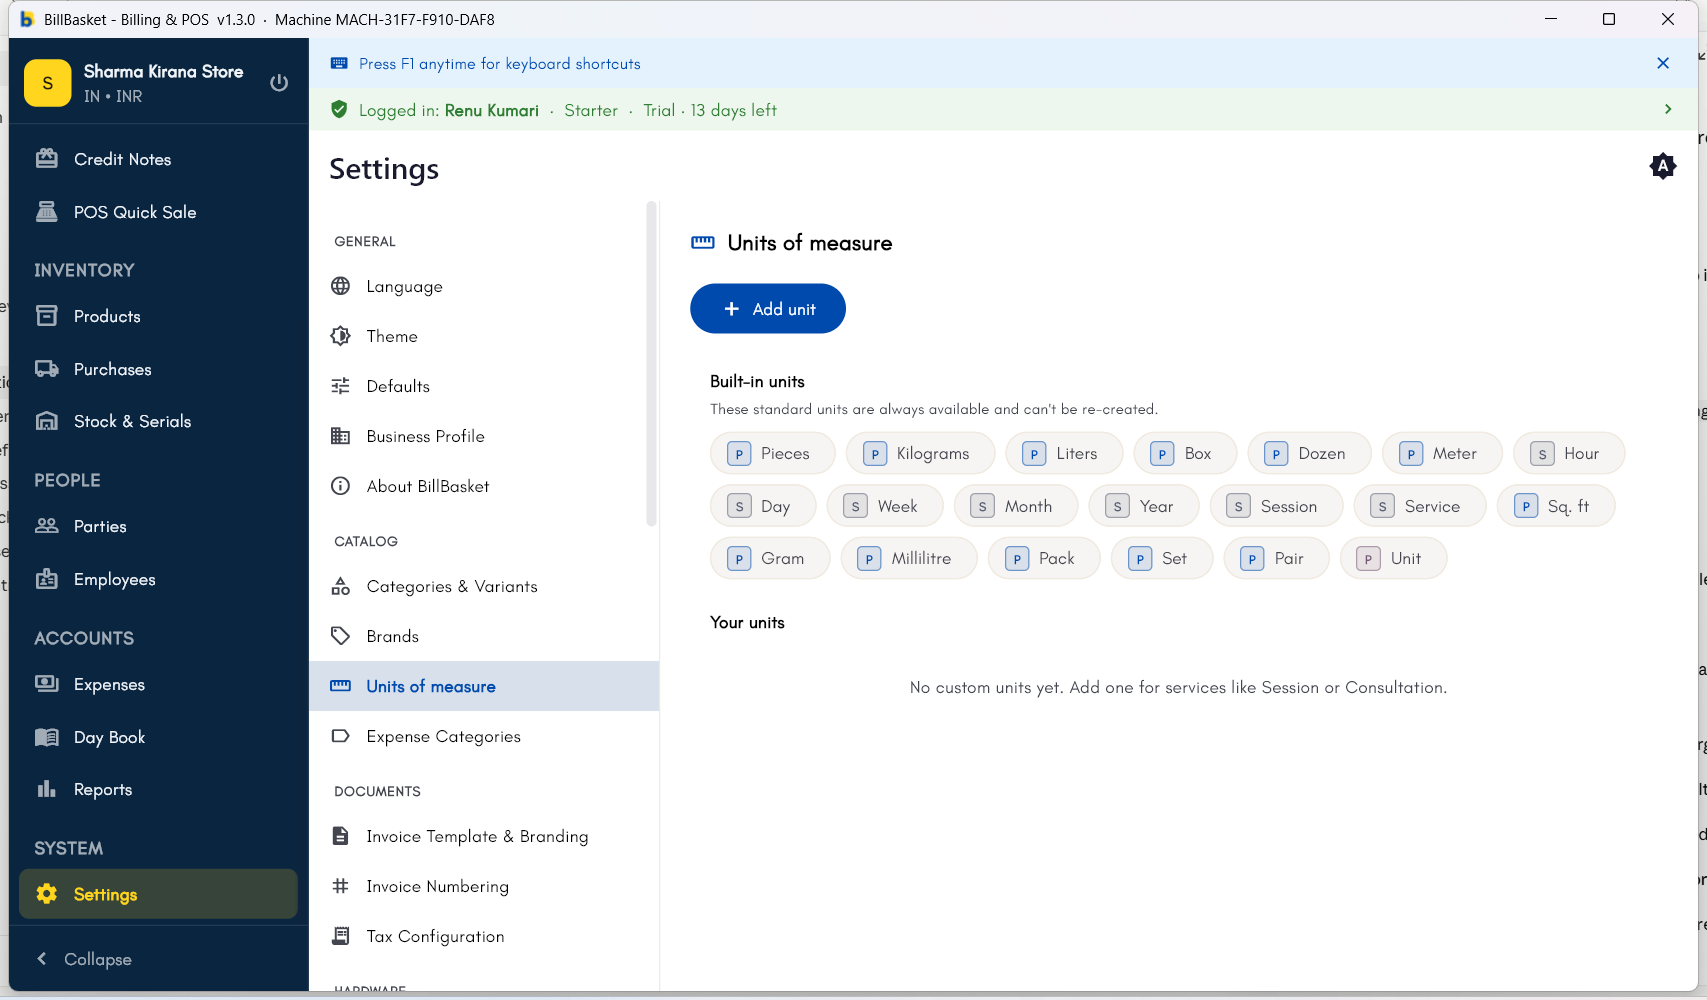The height and width of the screenshot is (1000, 1707).
Task: Click the Month unit chip
Action: pos(1016,506)
